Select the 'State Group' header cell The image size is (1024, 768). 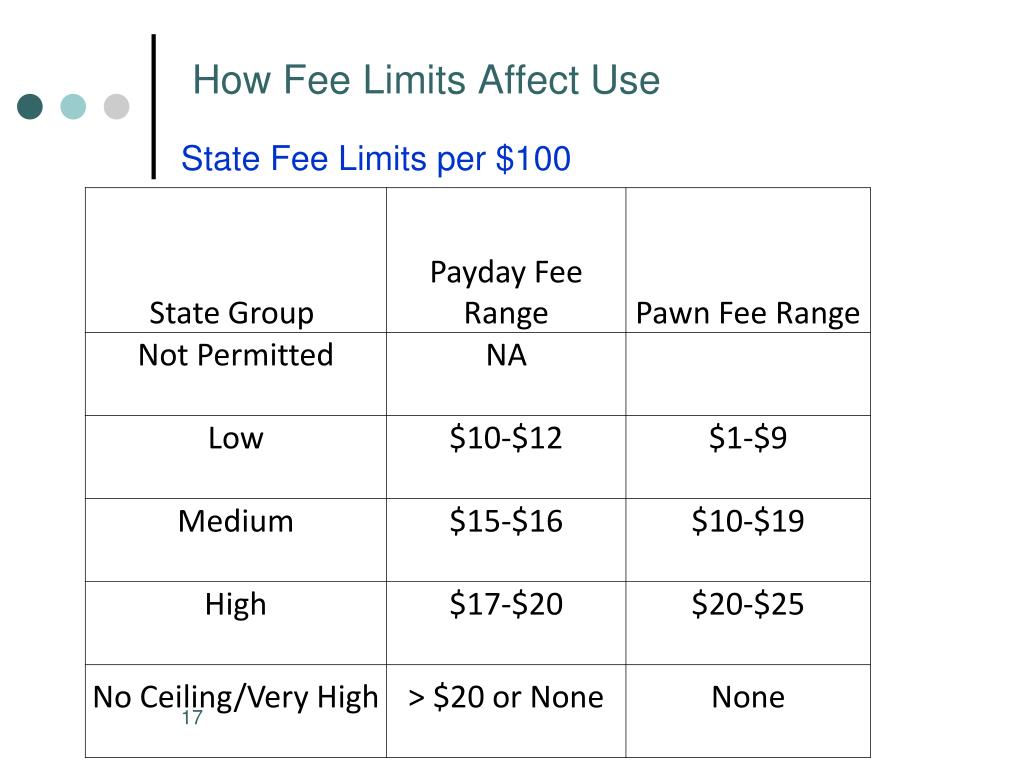click(236, 260)
